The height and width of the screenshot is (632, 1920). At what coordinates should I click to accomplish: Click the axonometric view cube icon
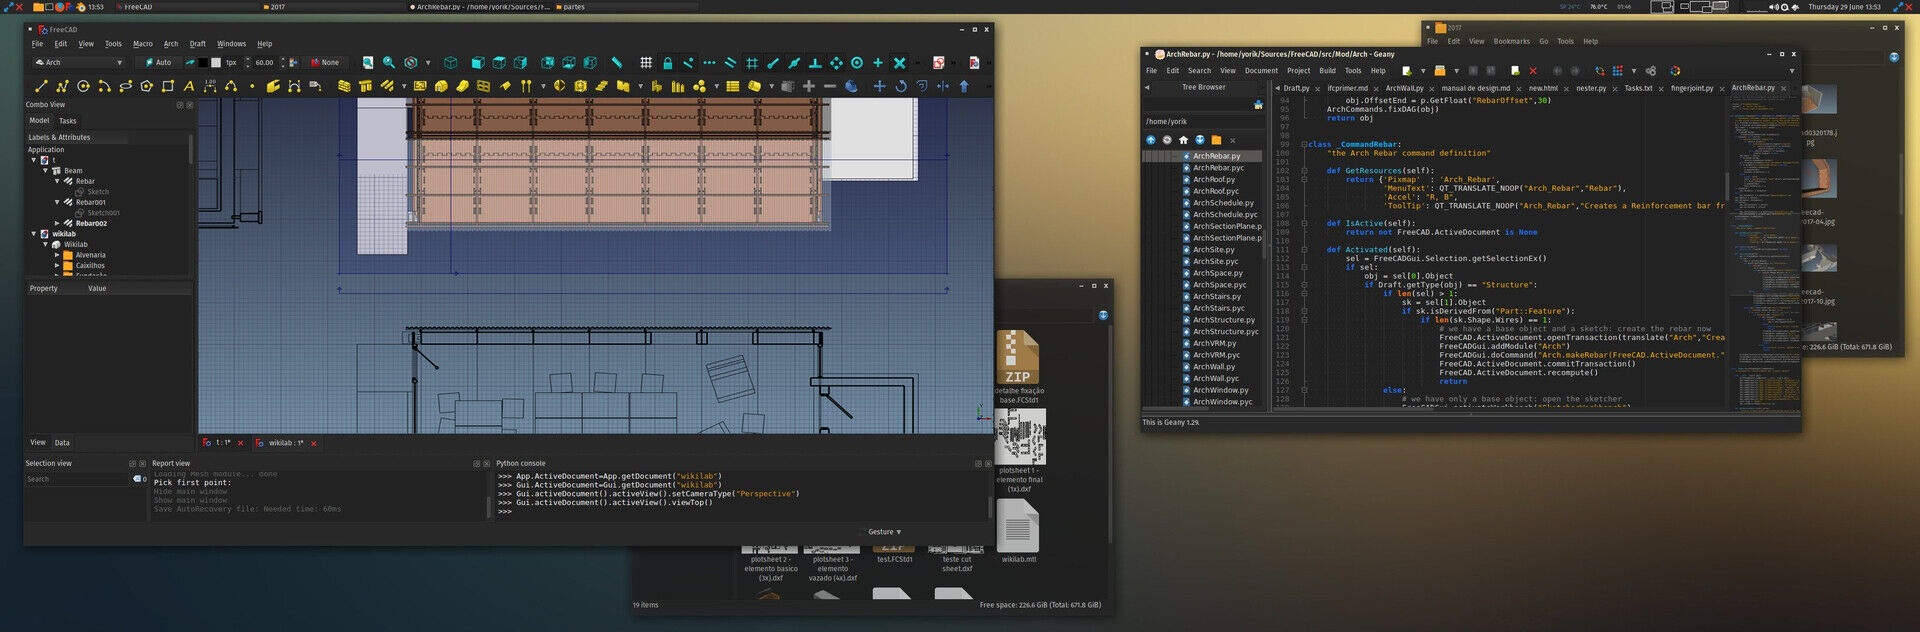coord(451,62)
